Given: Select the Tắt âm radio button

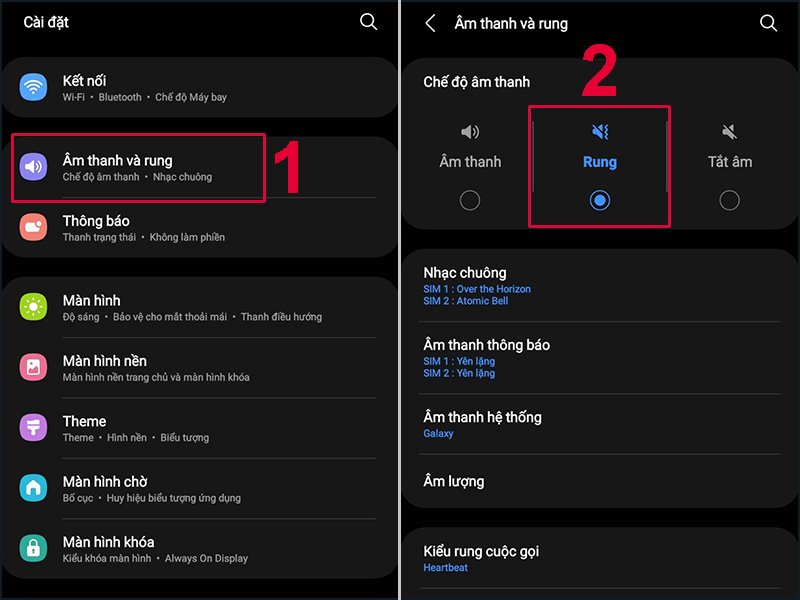Looking at the screenshot, I should click(x=729, y=201).
